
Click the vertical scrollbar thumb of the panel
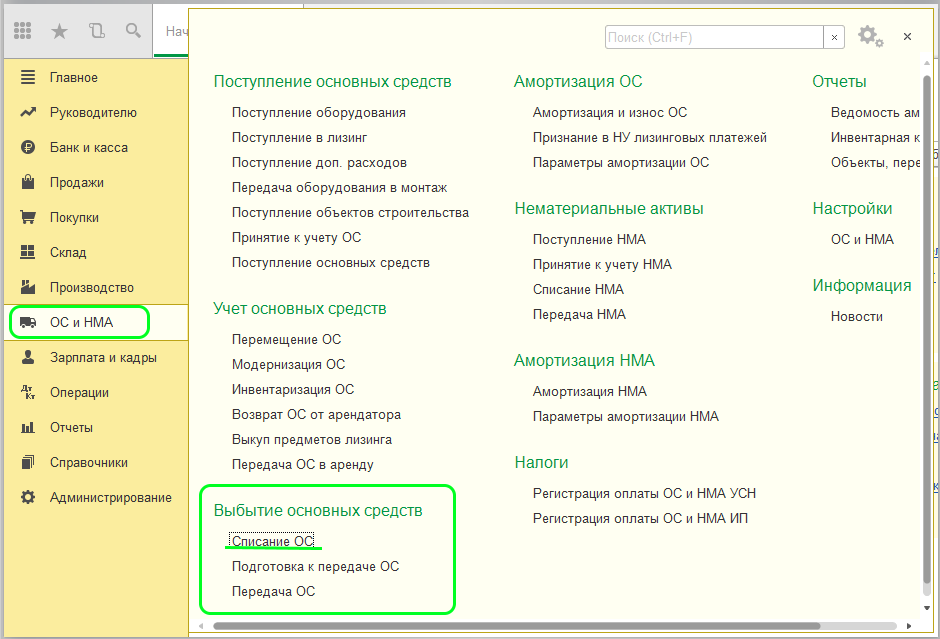click(x=927, y=328)
